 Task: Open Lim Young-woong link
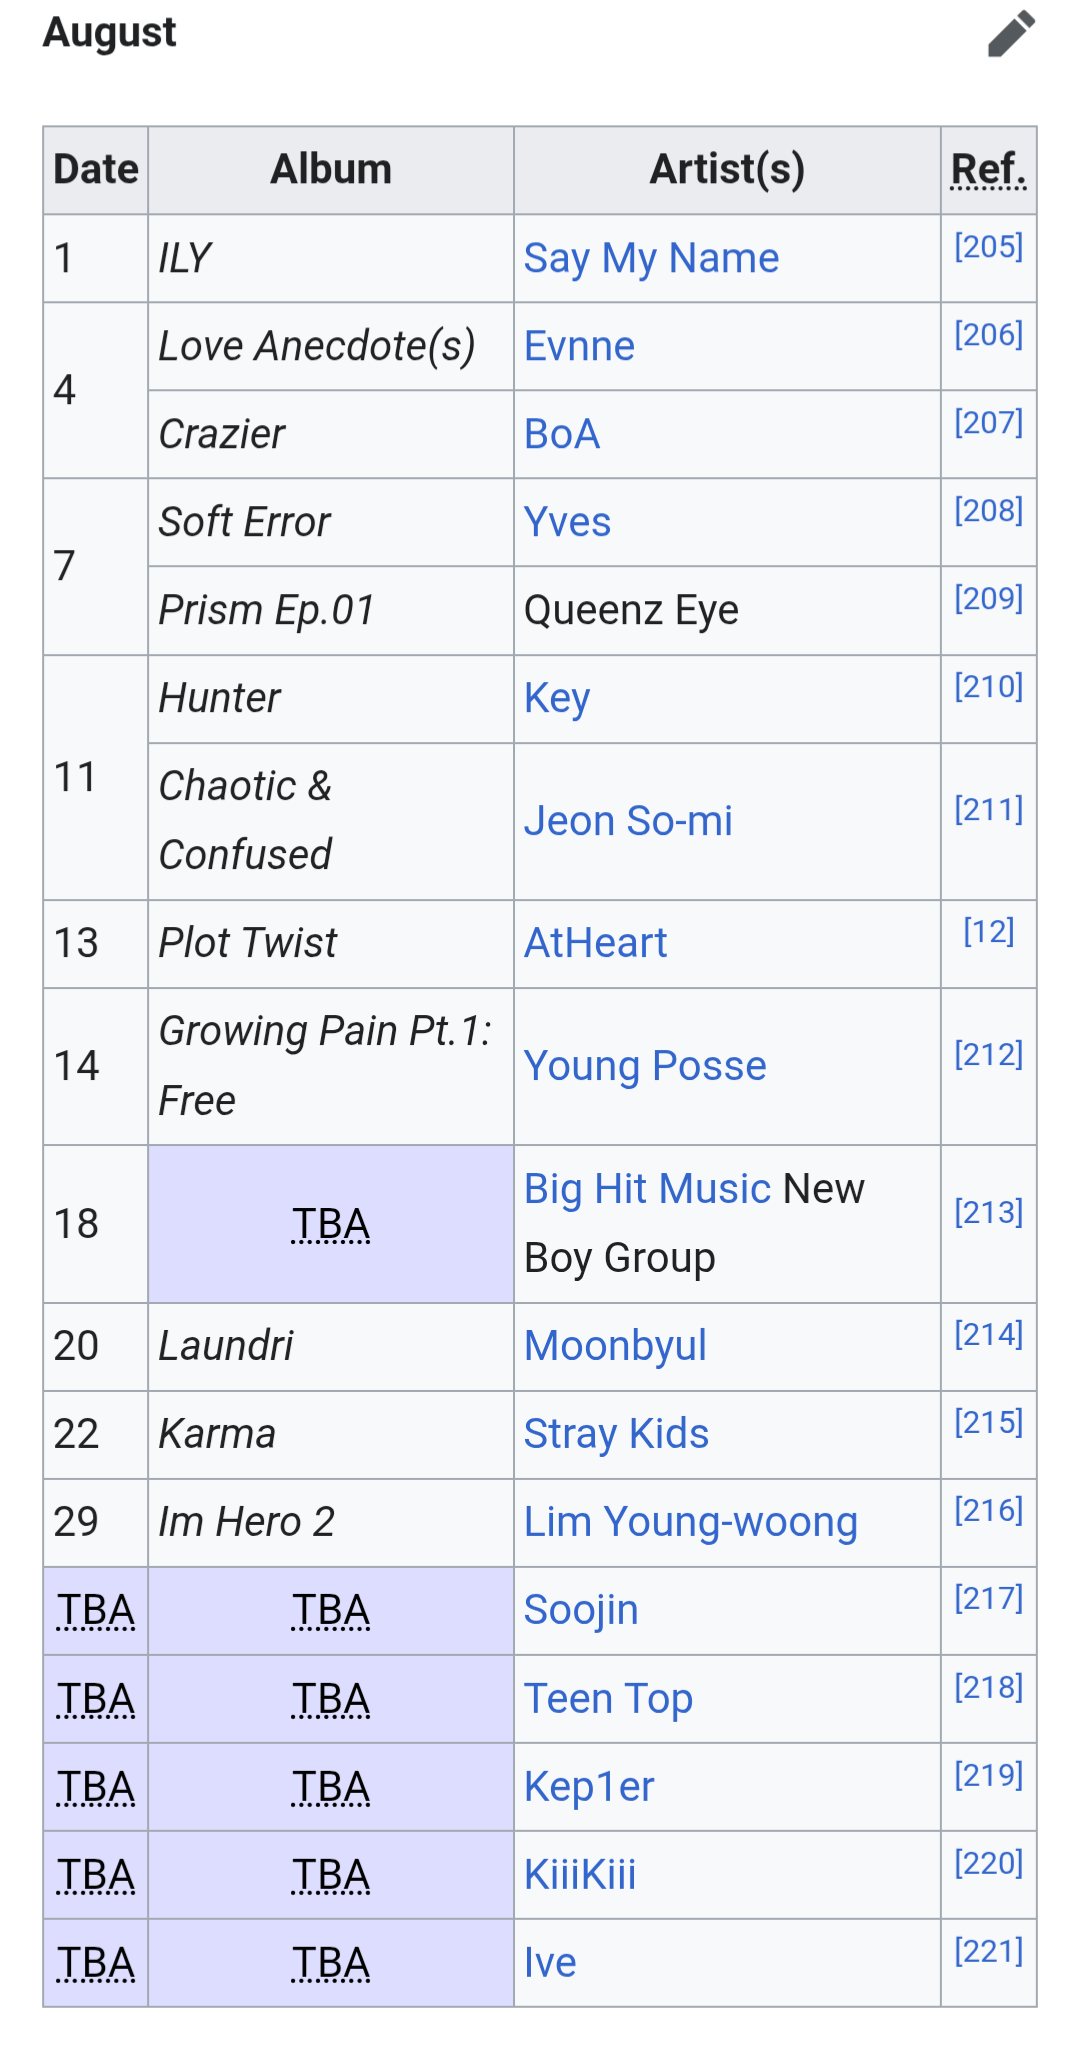(691, 1522)
